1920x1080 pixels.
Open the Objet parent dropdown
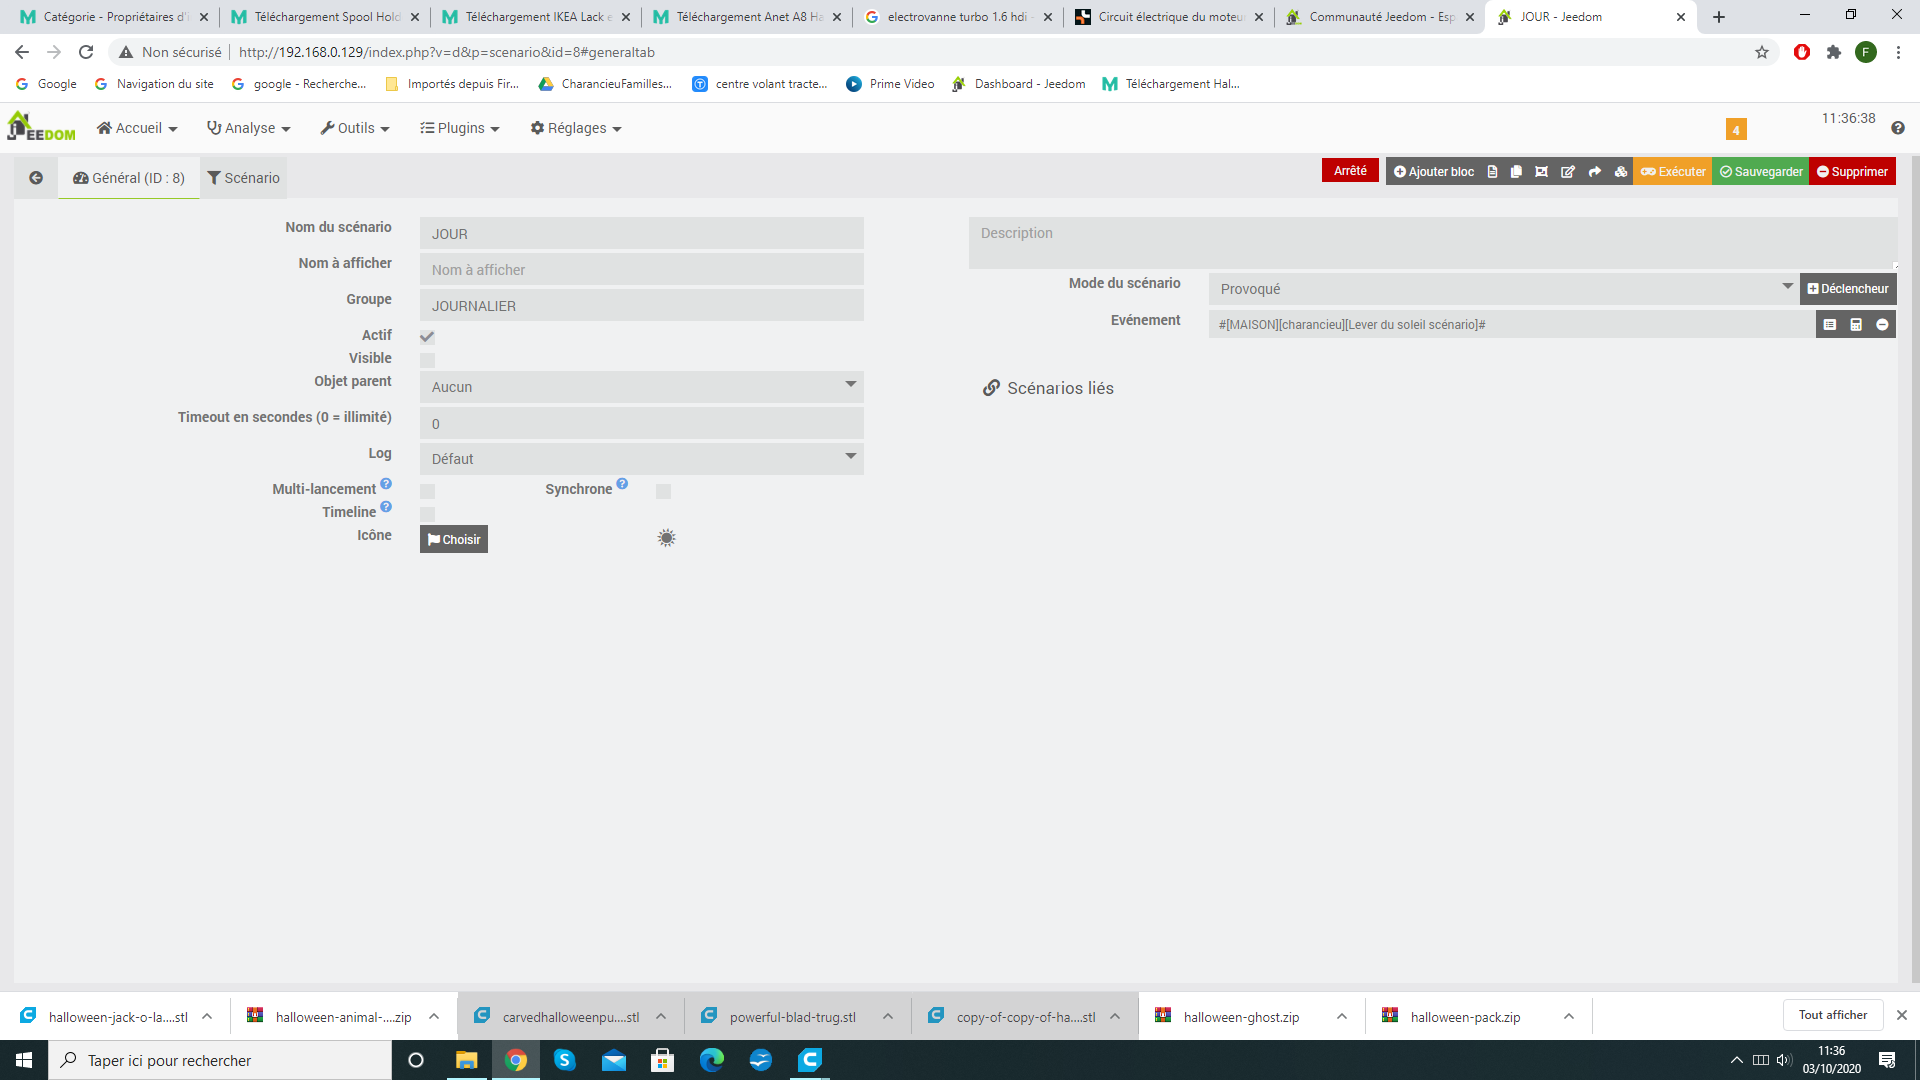coord(641,387)
